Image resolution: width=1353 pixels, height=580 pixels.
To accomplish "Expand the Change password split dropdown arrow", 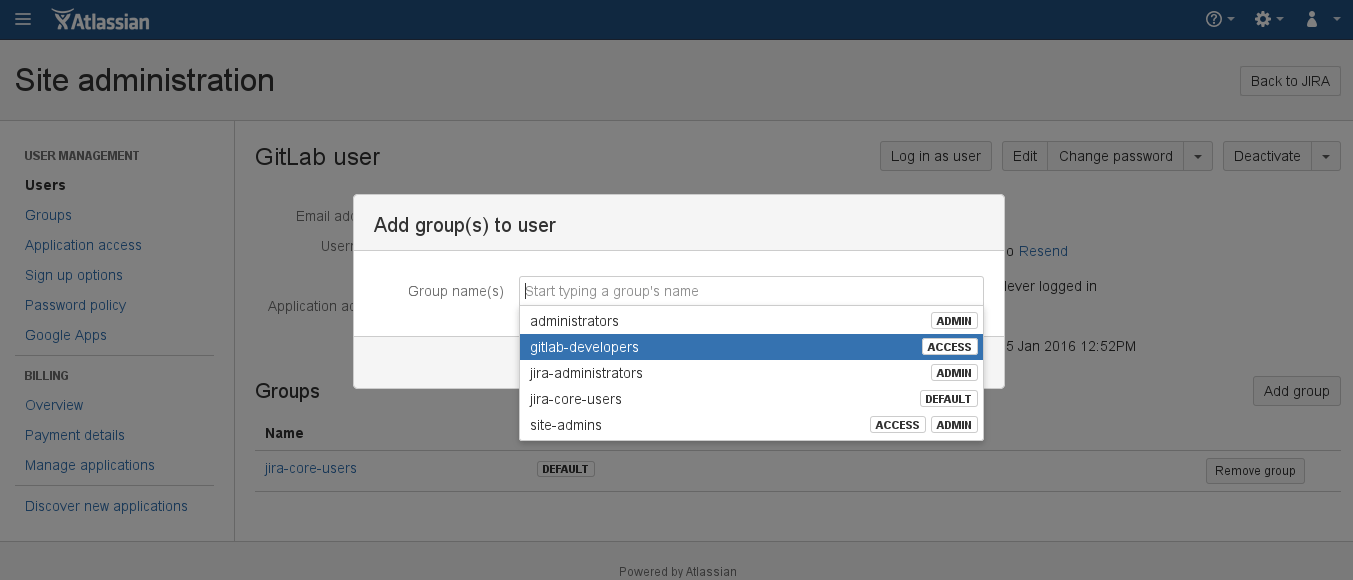I will (x=1198, y=156).
